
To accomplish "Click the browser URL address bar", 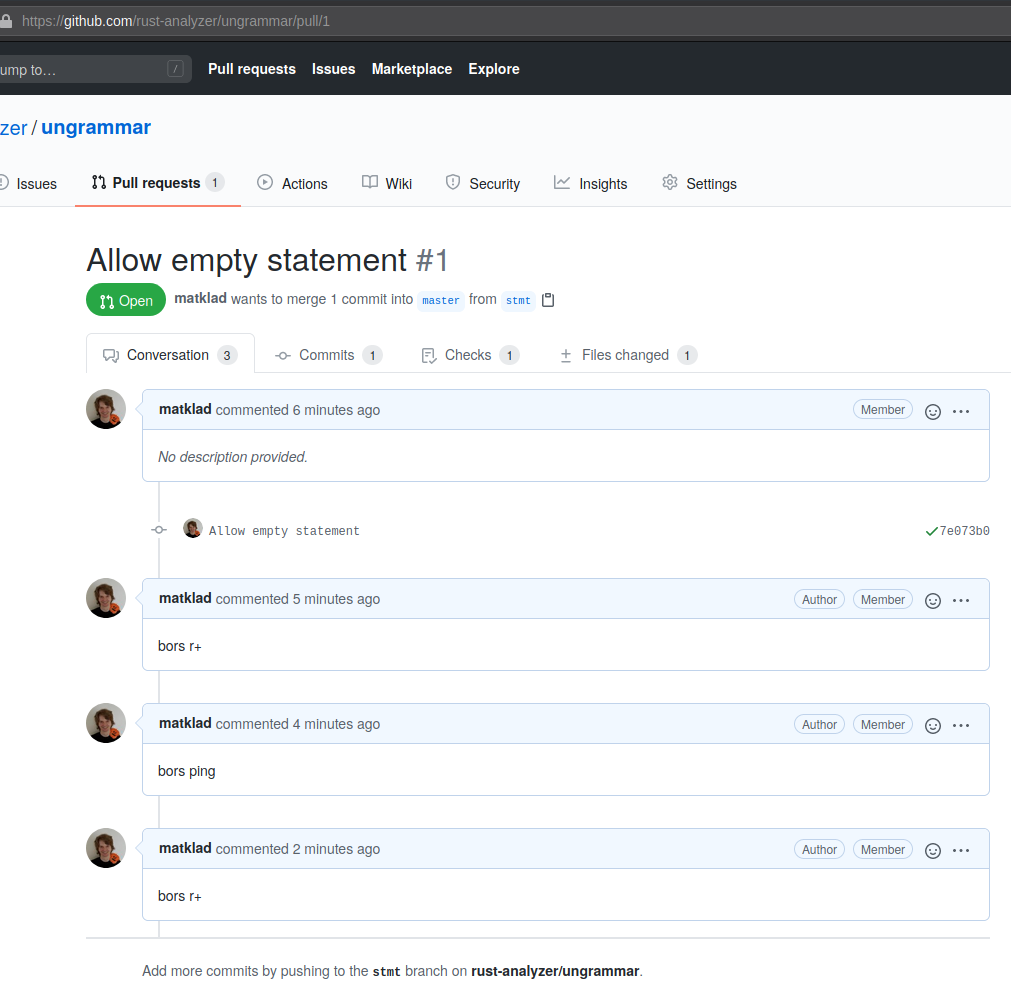I will pos(506,21).
